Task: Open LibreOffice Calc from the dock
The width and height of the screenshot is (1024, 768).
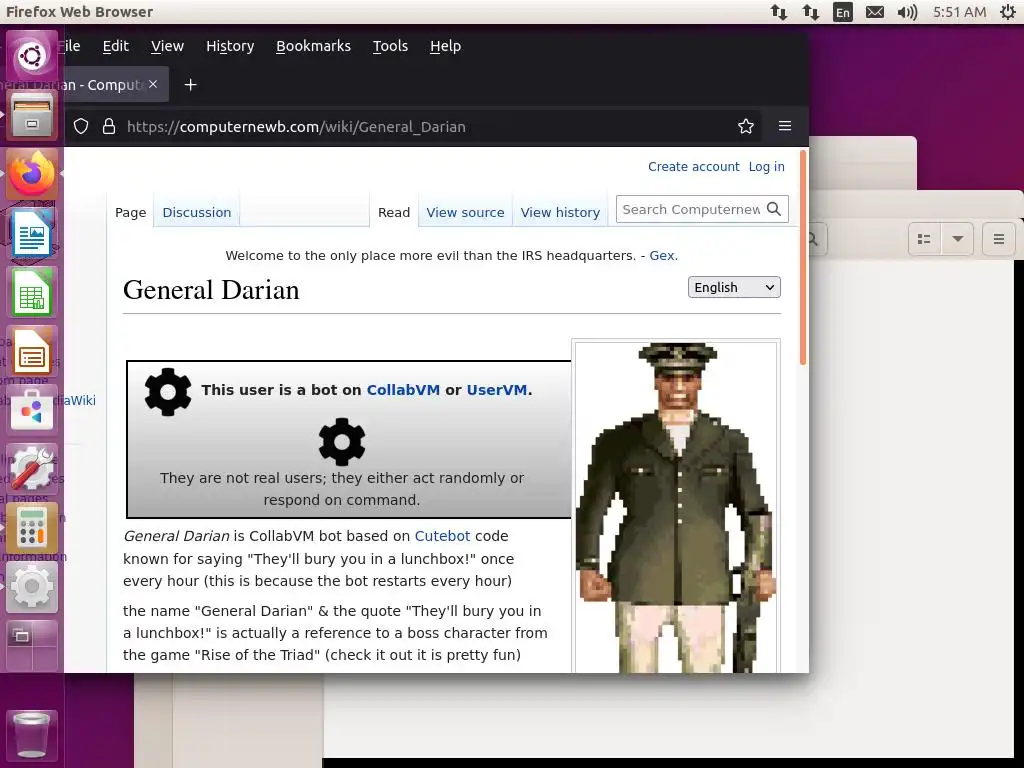Action: (31, 292)
